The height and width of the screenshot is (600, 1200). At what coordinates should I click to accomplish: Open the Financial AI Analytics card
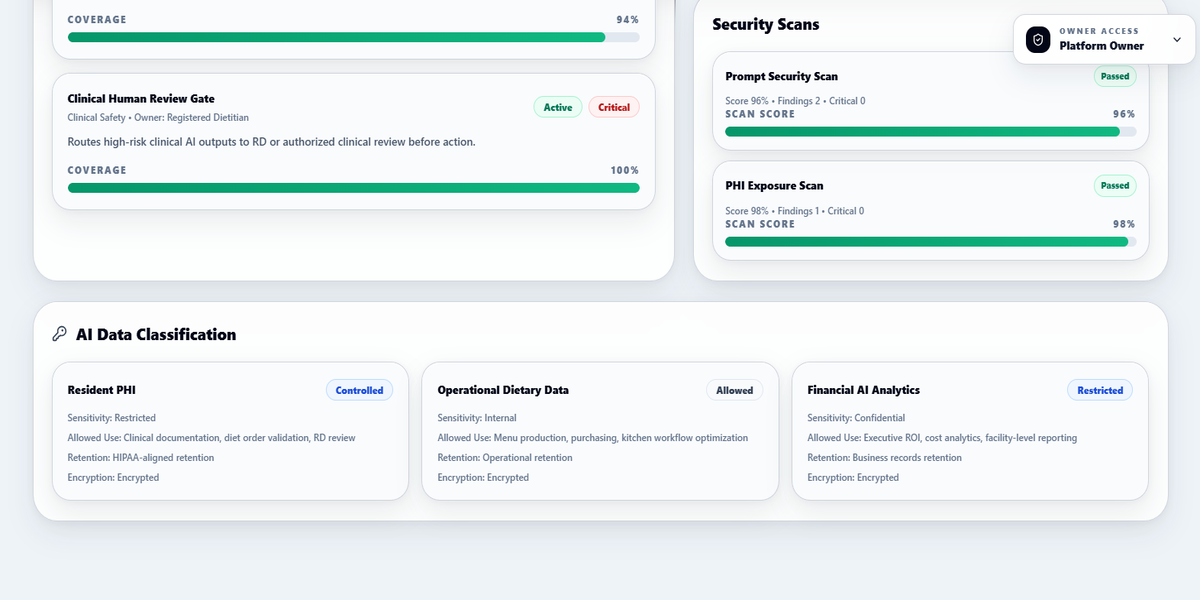point(970,431)
